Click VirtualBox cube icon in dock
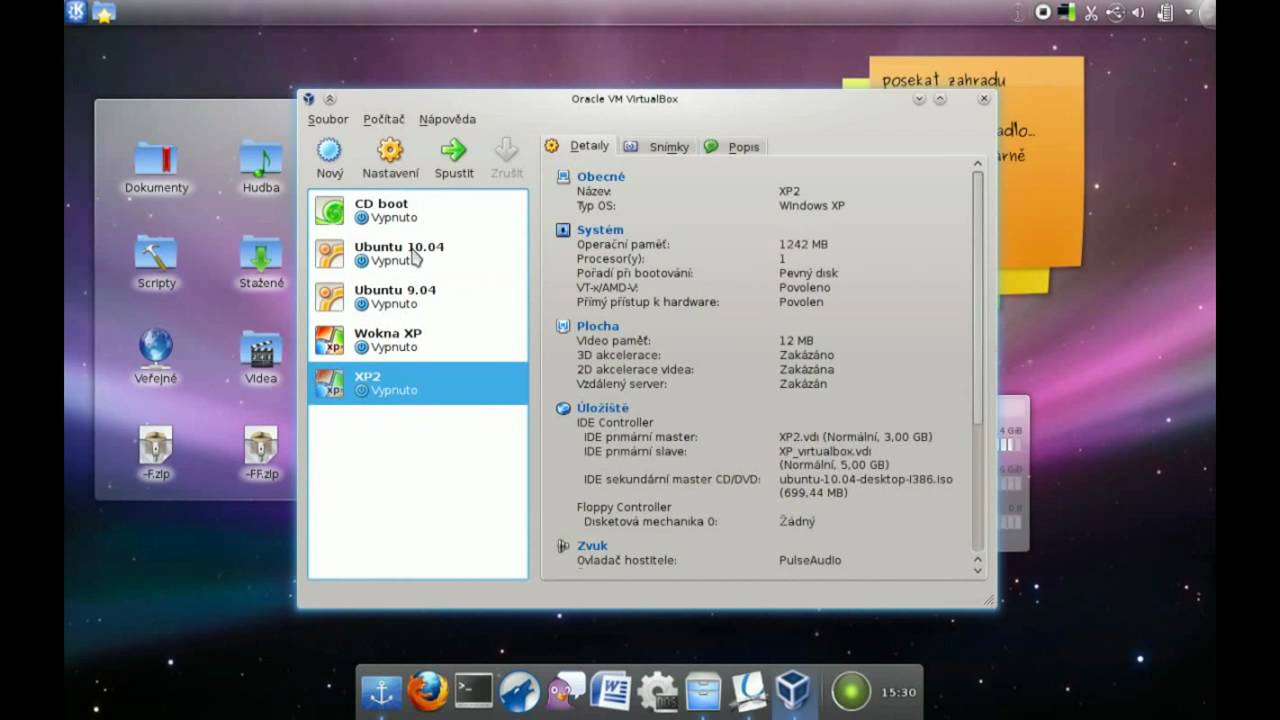The width and height of the screenshot is (1280, 720). coord(794,690)
